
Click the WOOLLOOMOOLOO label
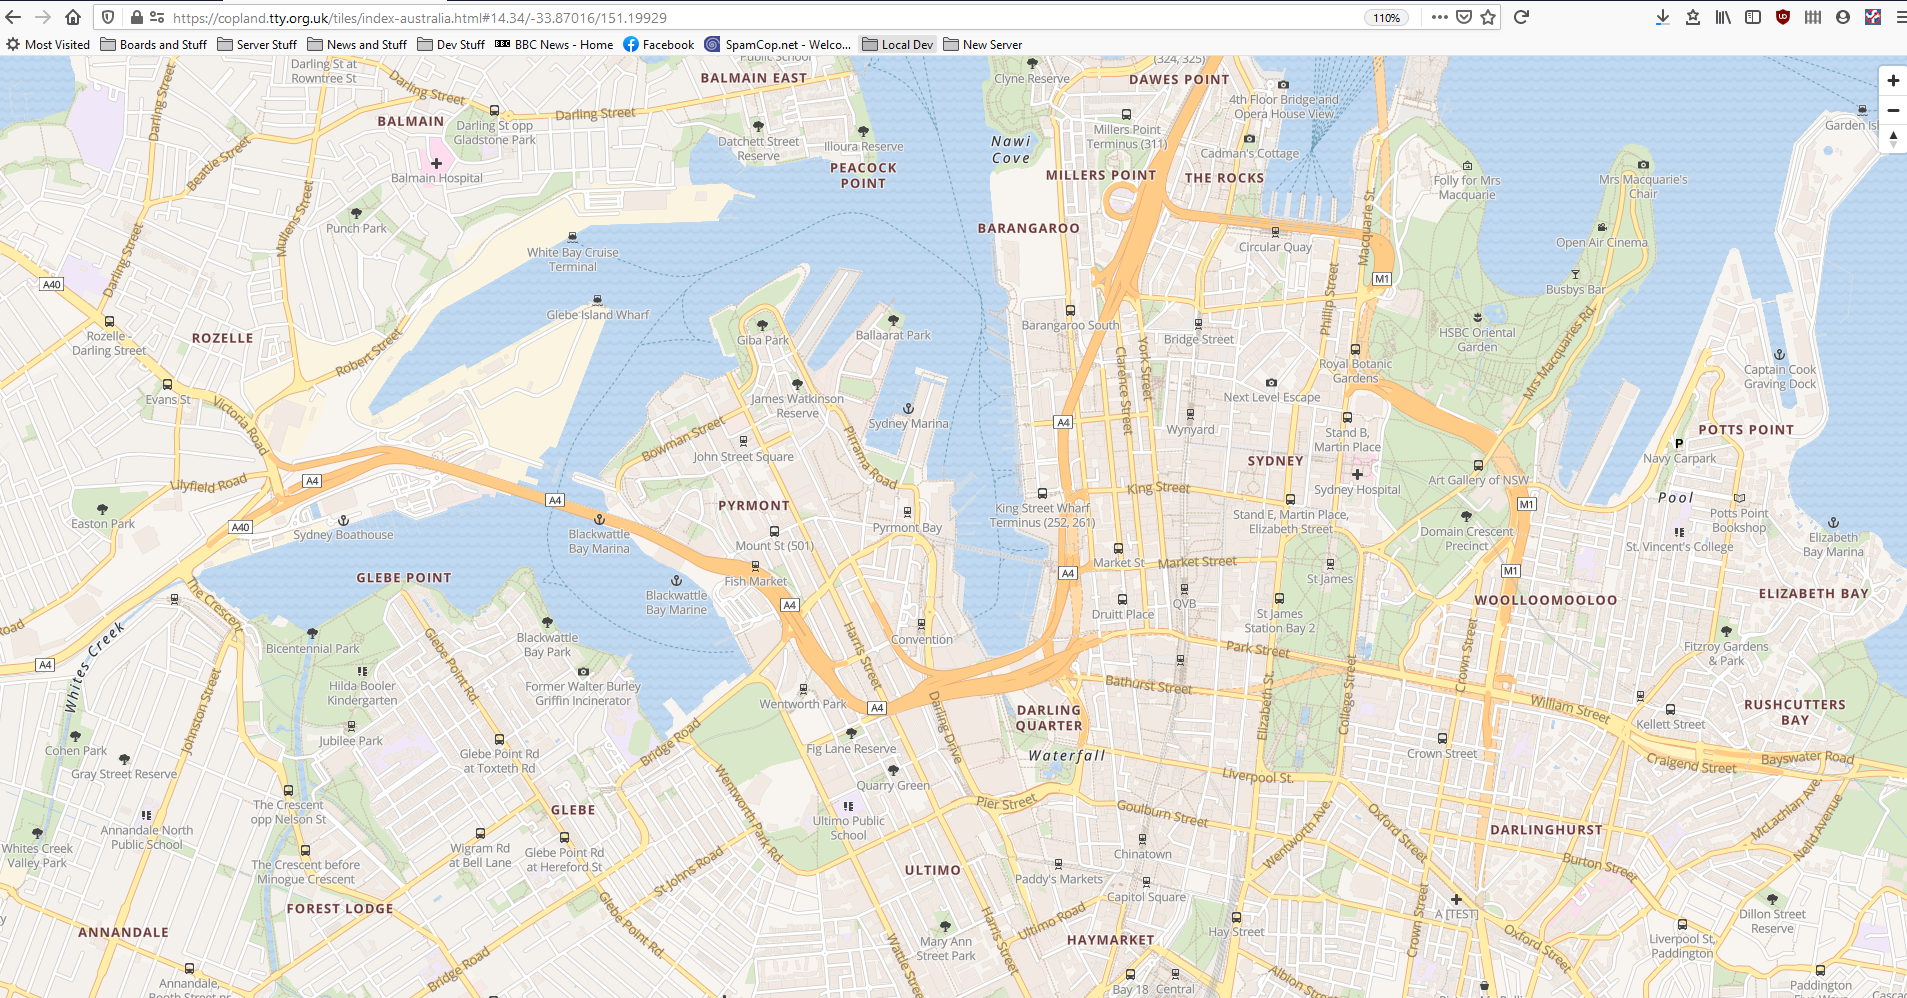pyautogui.click(x=1546, y=600)
